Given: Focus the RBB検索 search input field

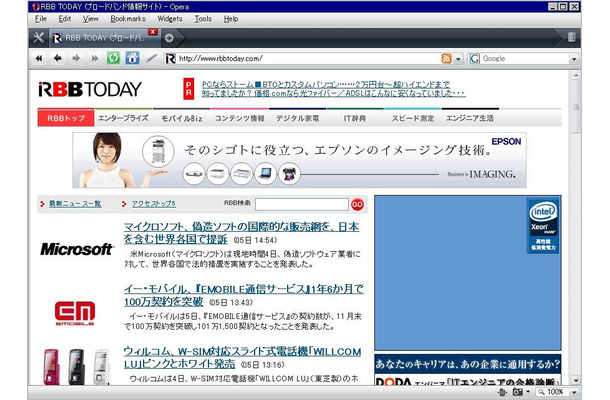Looking at the screenshot, I should point(302,204).
